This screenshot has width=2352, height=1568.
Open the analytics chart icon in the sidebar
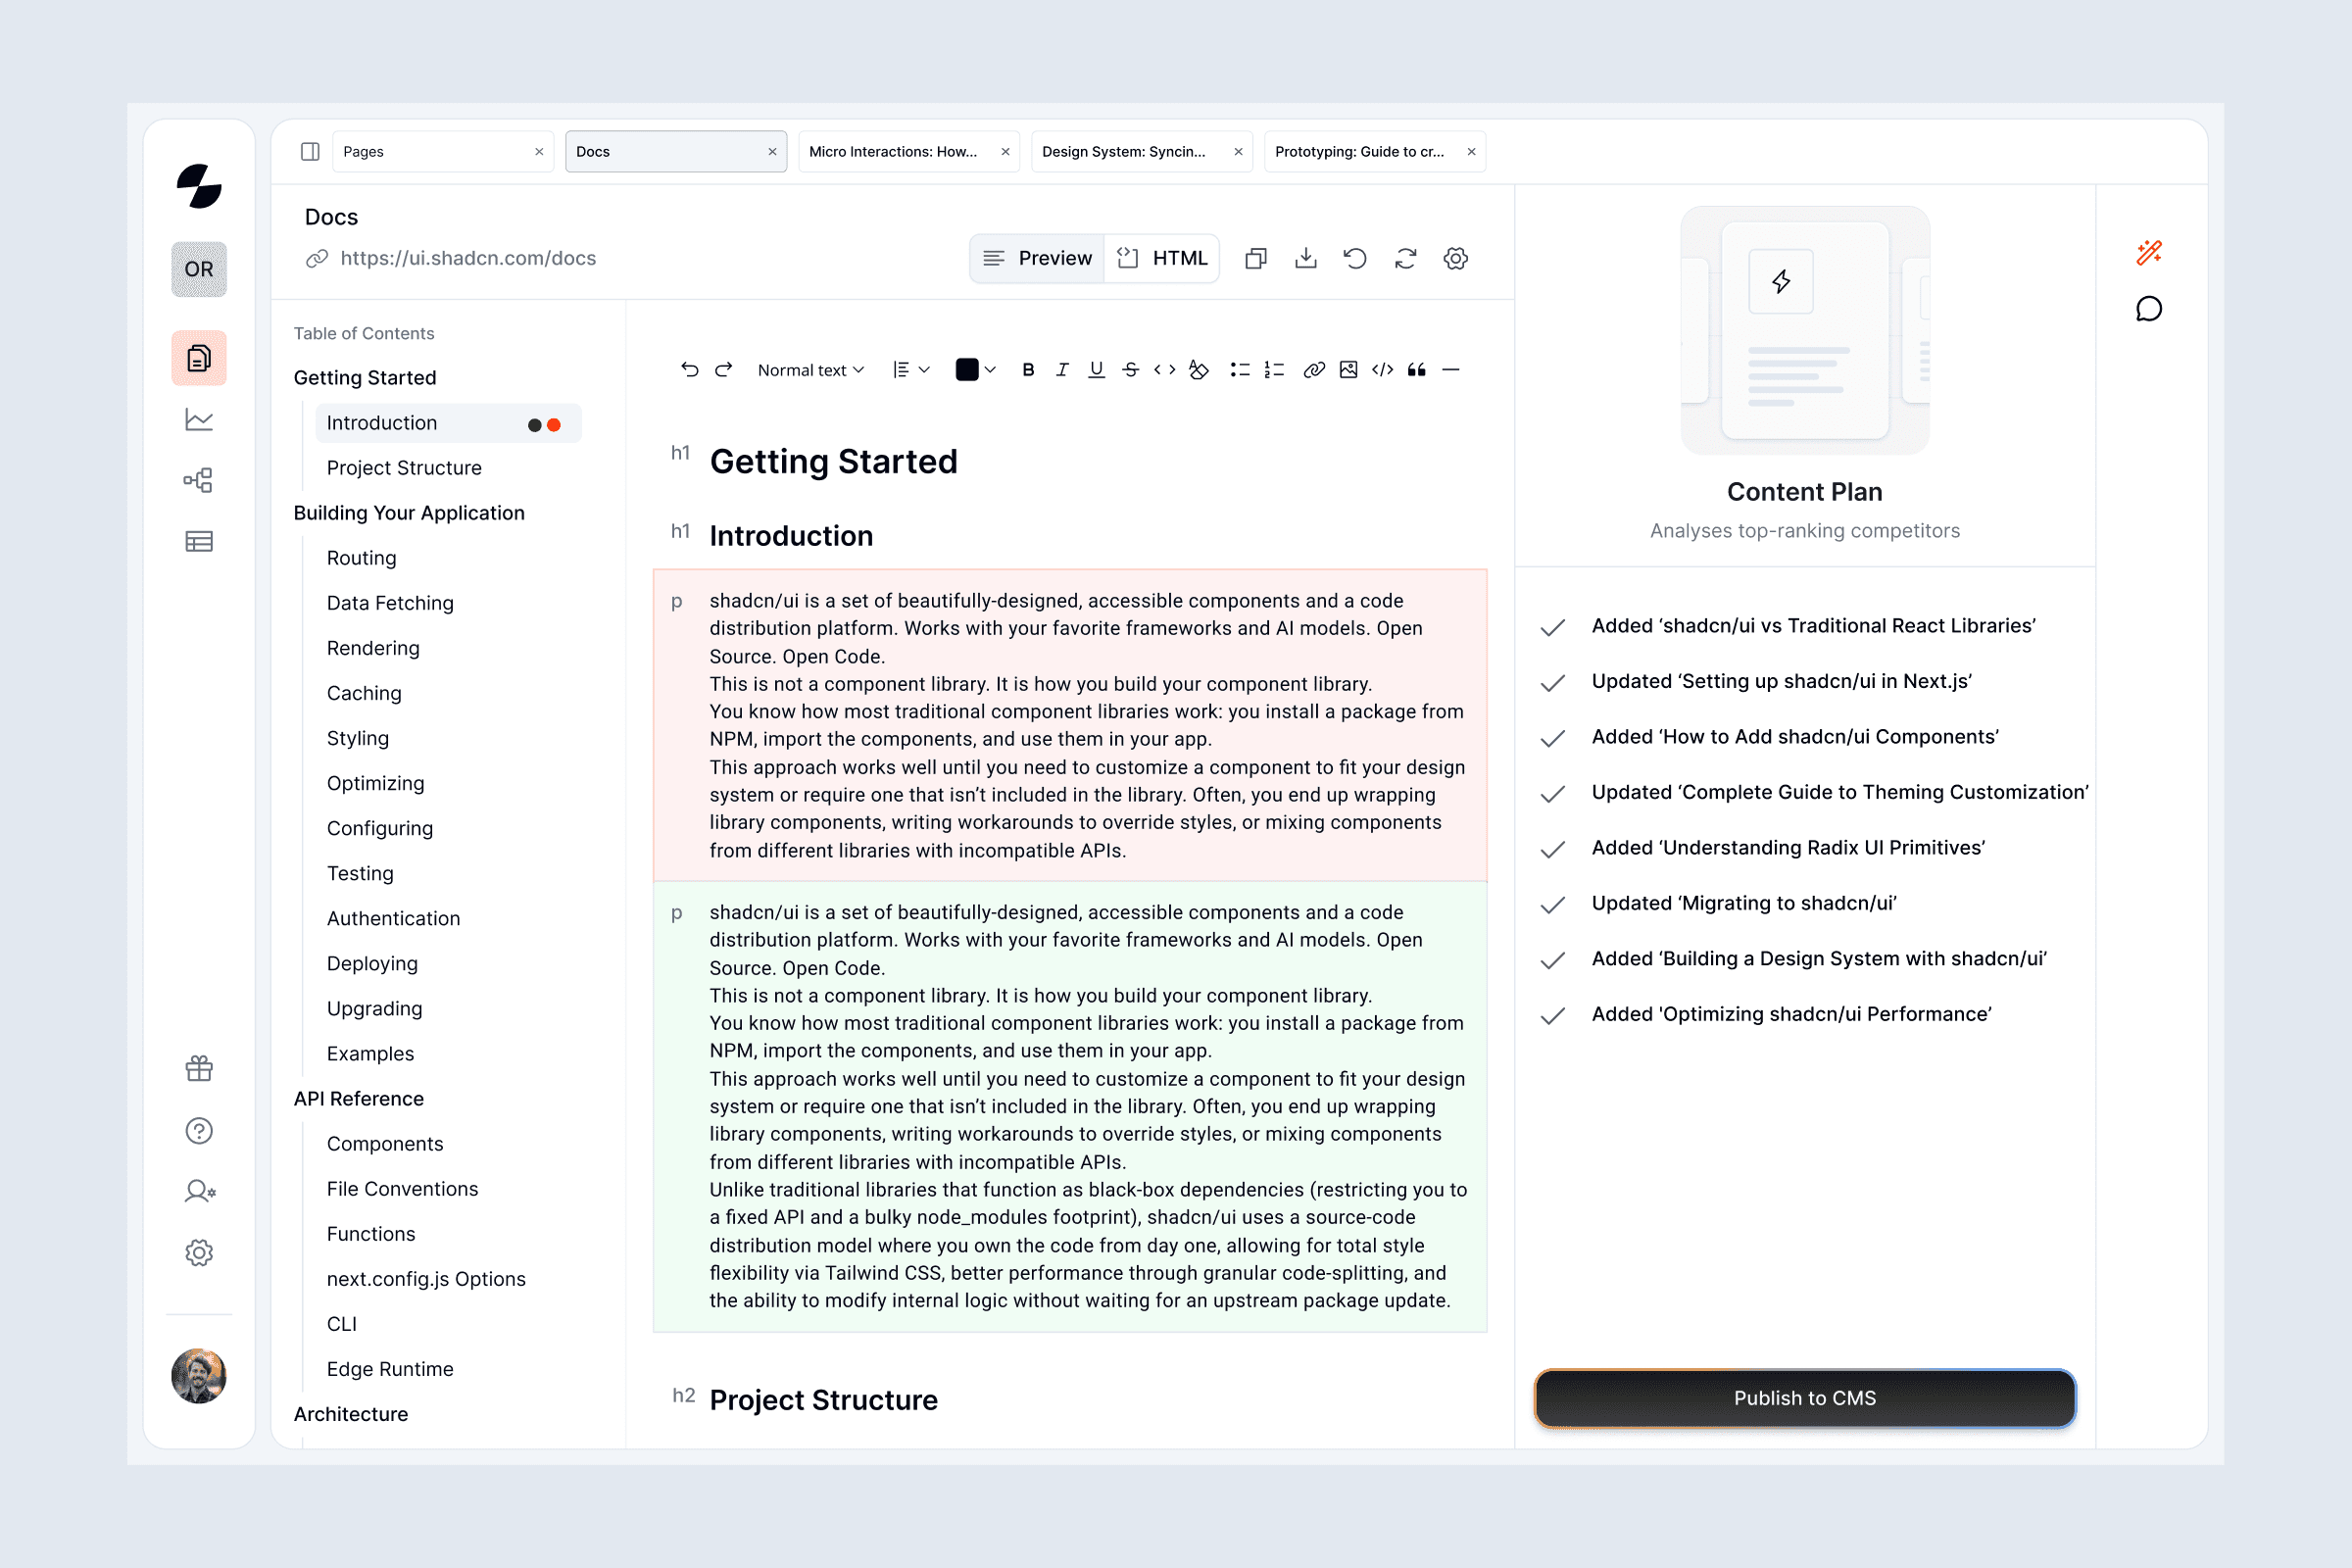tap(199, 420)
